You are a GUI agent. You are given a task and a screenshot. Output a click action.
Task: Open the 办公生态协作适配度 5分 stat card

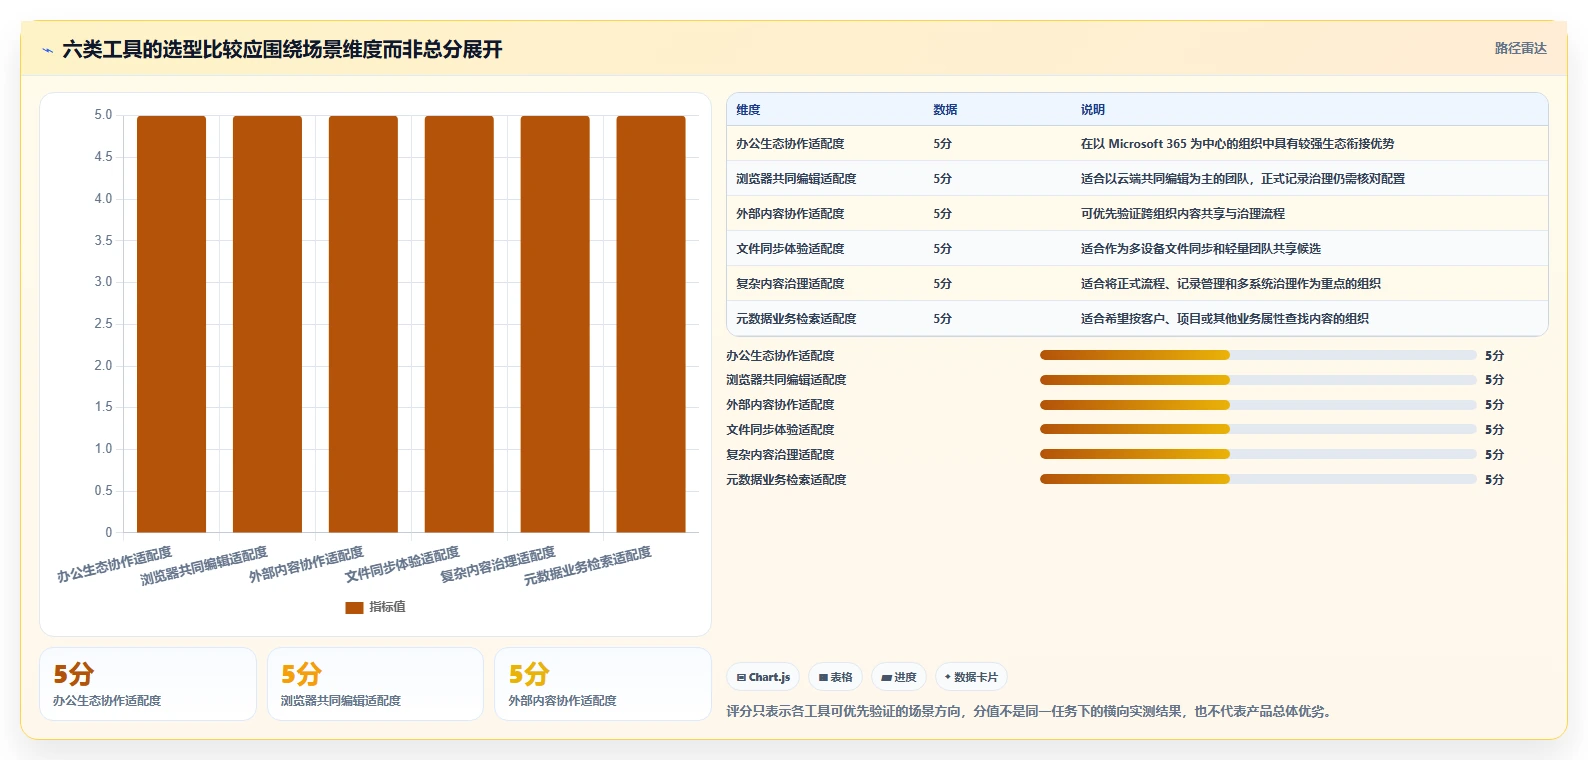148,684
